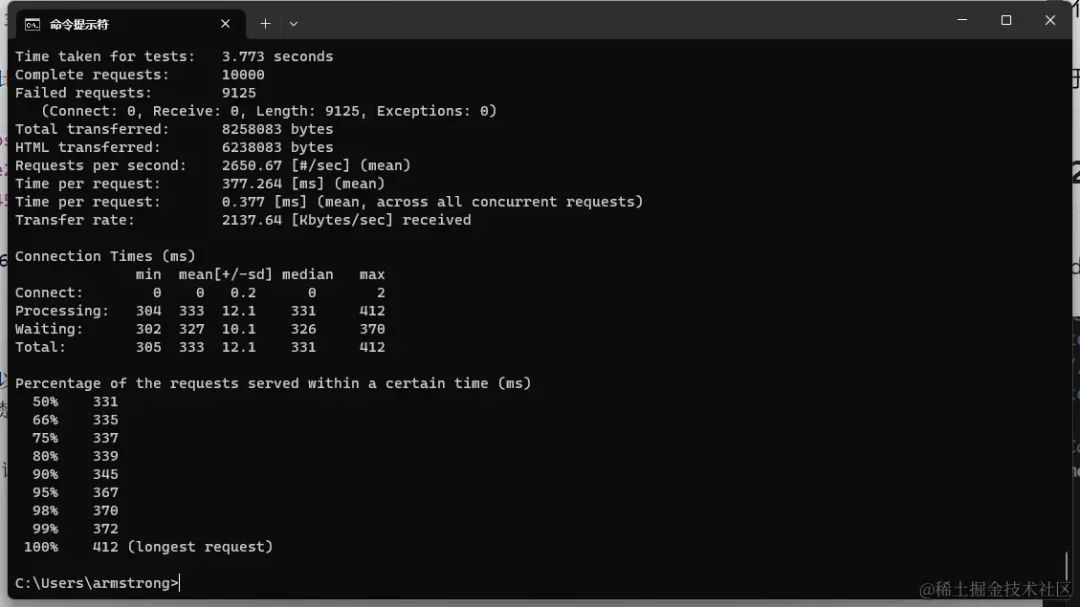
Task: Click the 'Connect:' row label
Action: tap(49, 293)
